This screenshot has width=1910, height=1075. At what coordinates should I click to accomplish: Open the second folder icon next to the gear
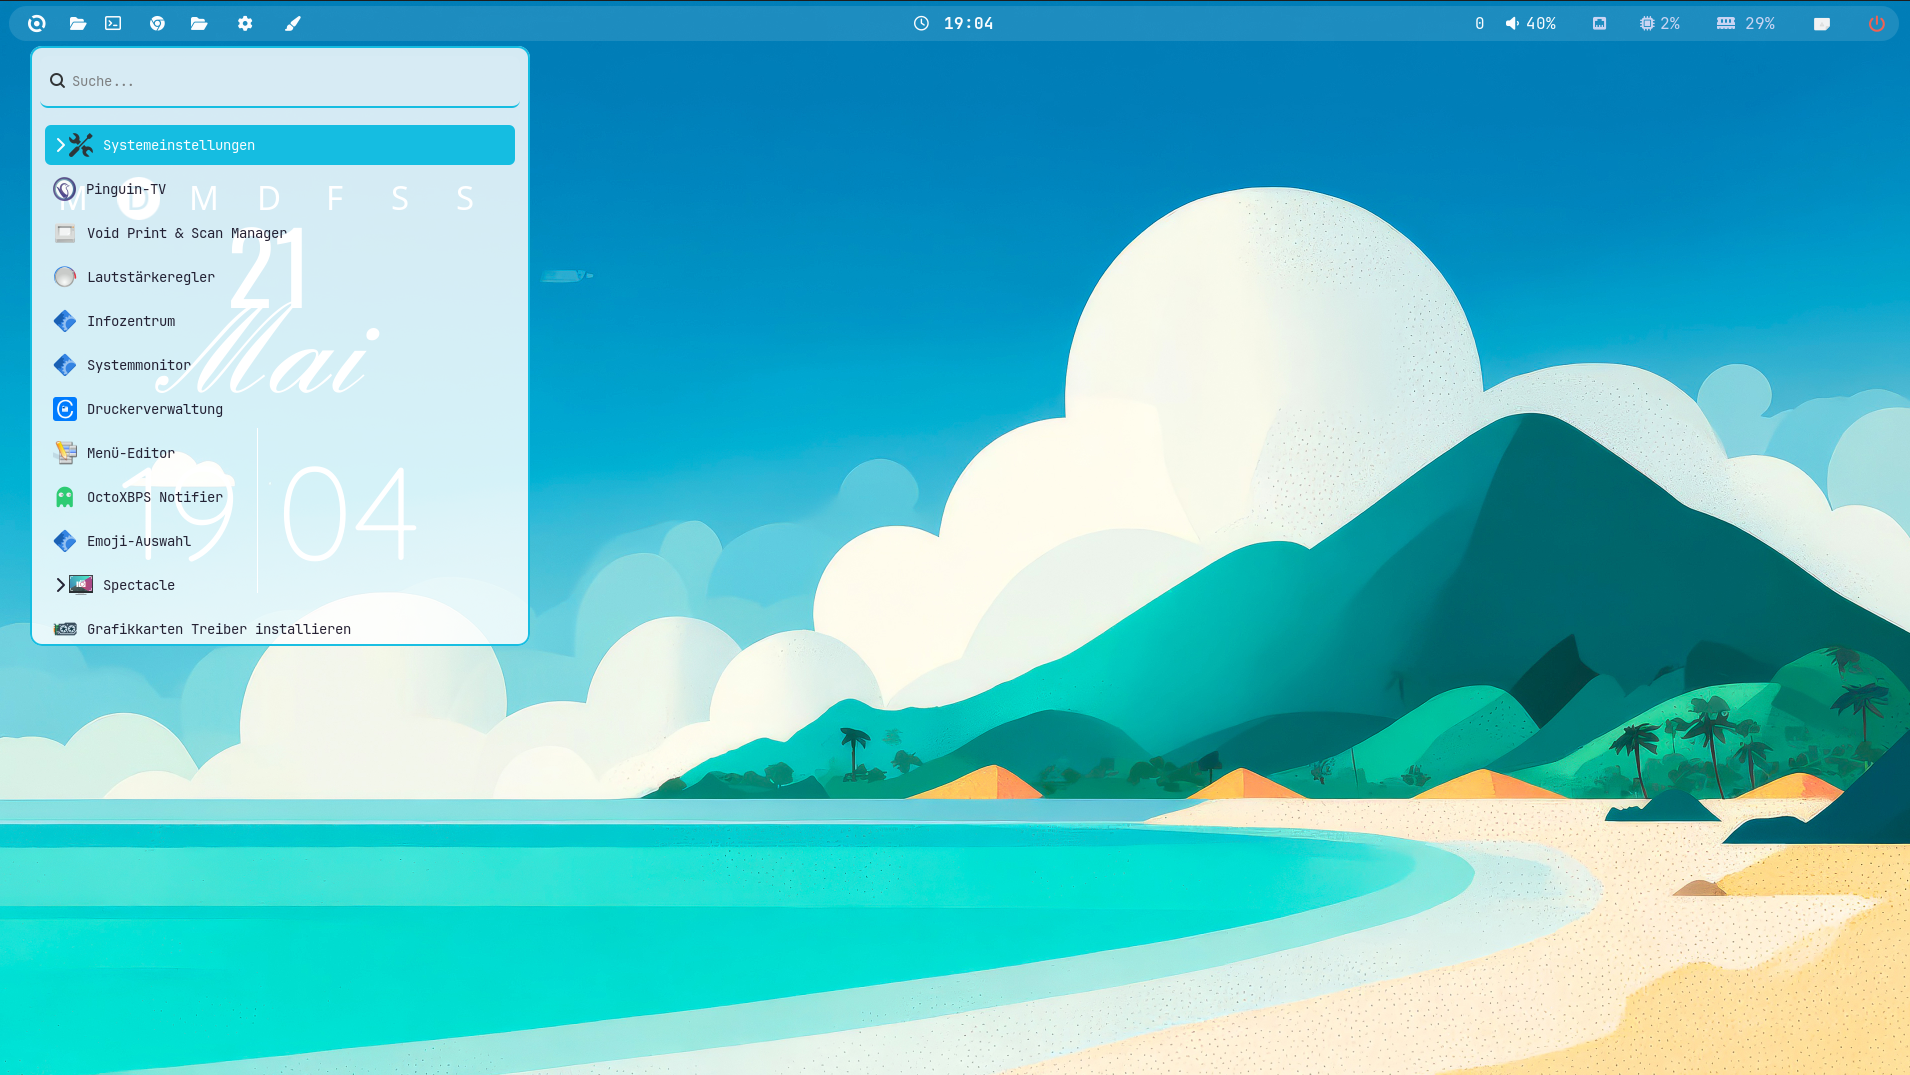(x=199, y=23)
